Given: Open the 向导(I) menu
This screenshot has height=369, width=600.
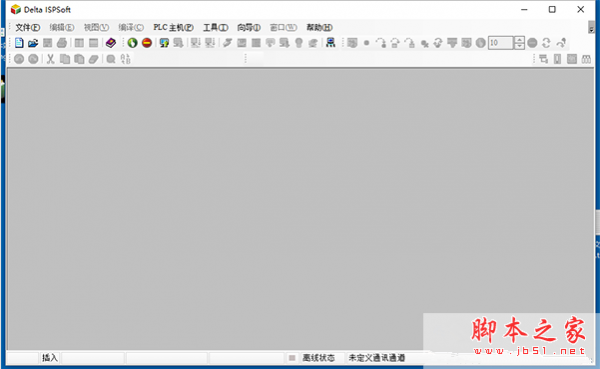Looking at the screenshot, I should click(249, 28).
